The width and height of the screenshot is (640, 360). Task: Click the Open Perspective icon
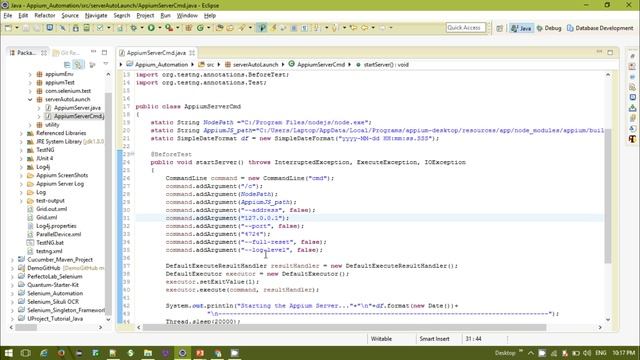(x=500, y=28)
